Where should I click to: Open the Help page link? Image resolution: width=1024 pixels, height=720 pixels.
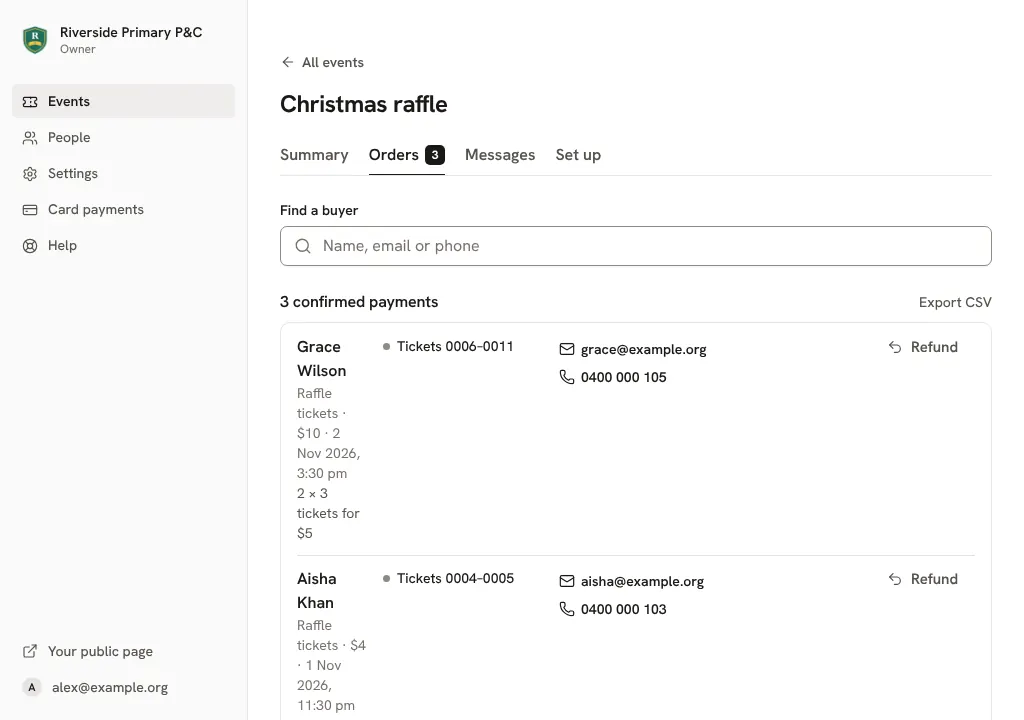coord(123,246)
